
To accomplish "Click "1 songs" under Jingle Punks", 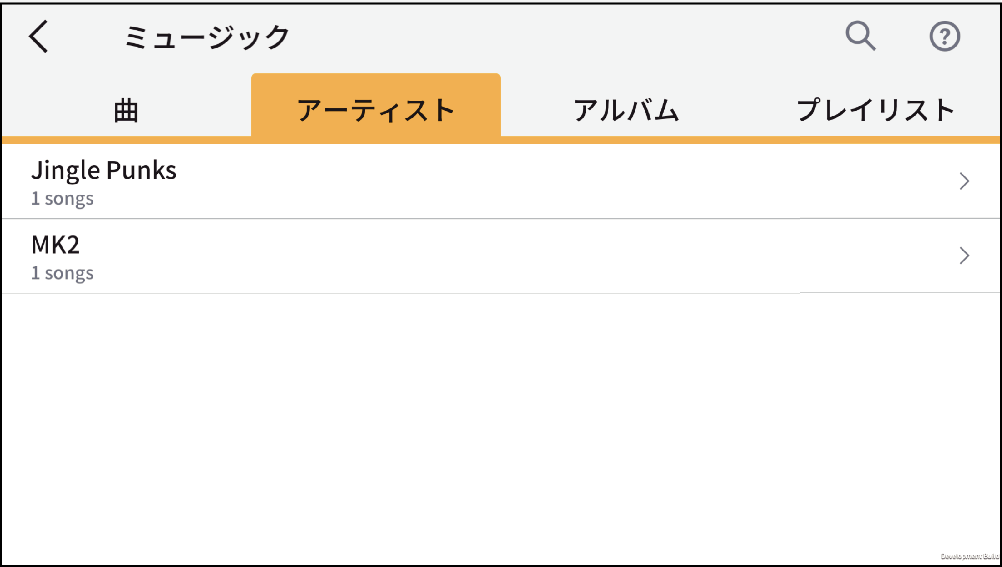I will (x=62, y=199).
